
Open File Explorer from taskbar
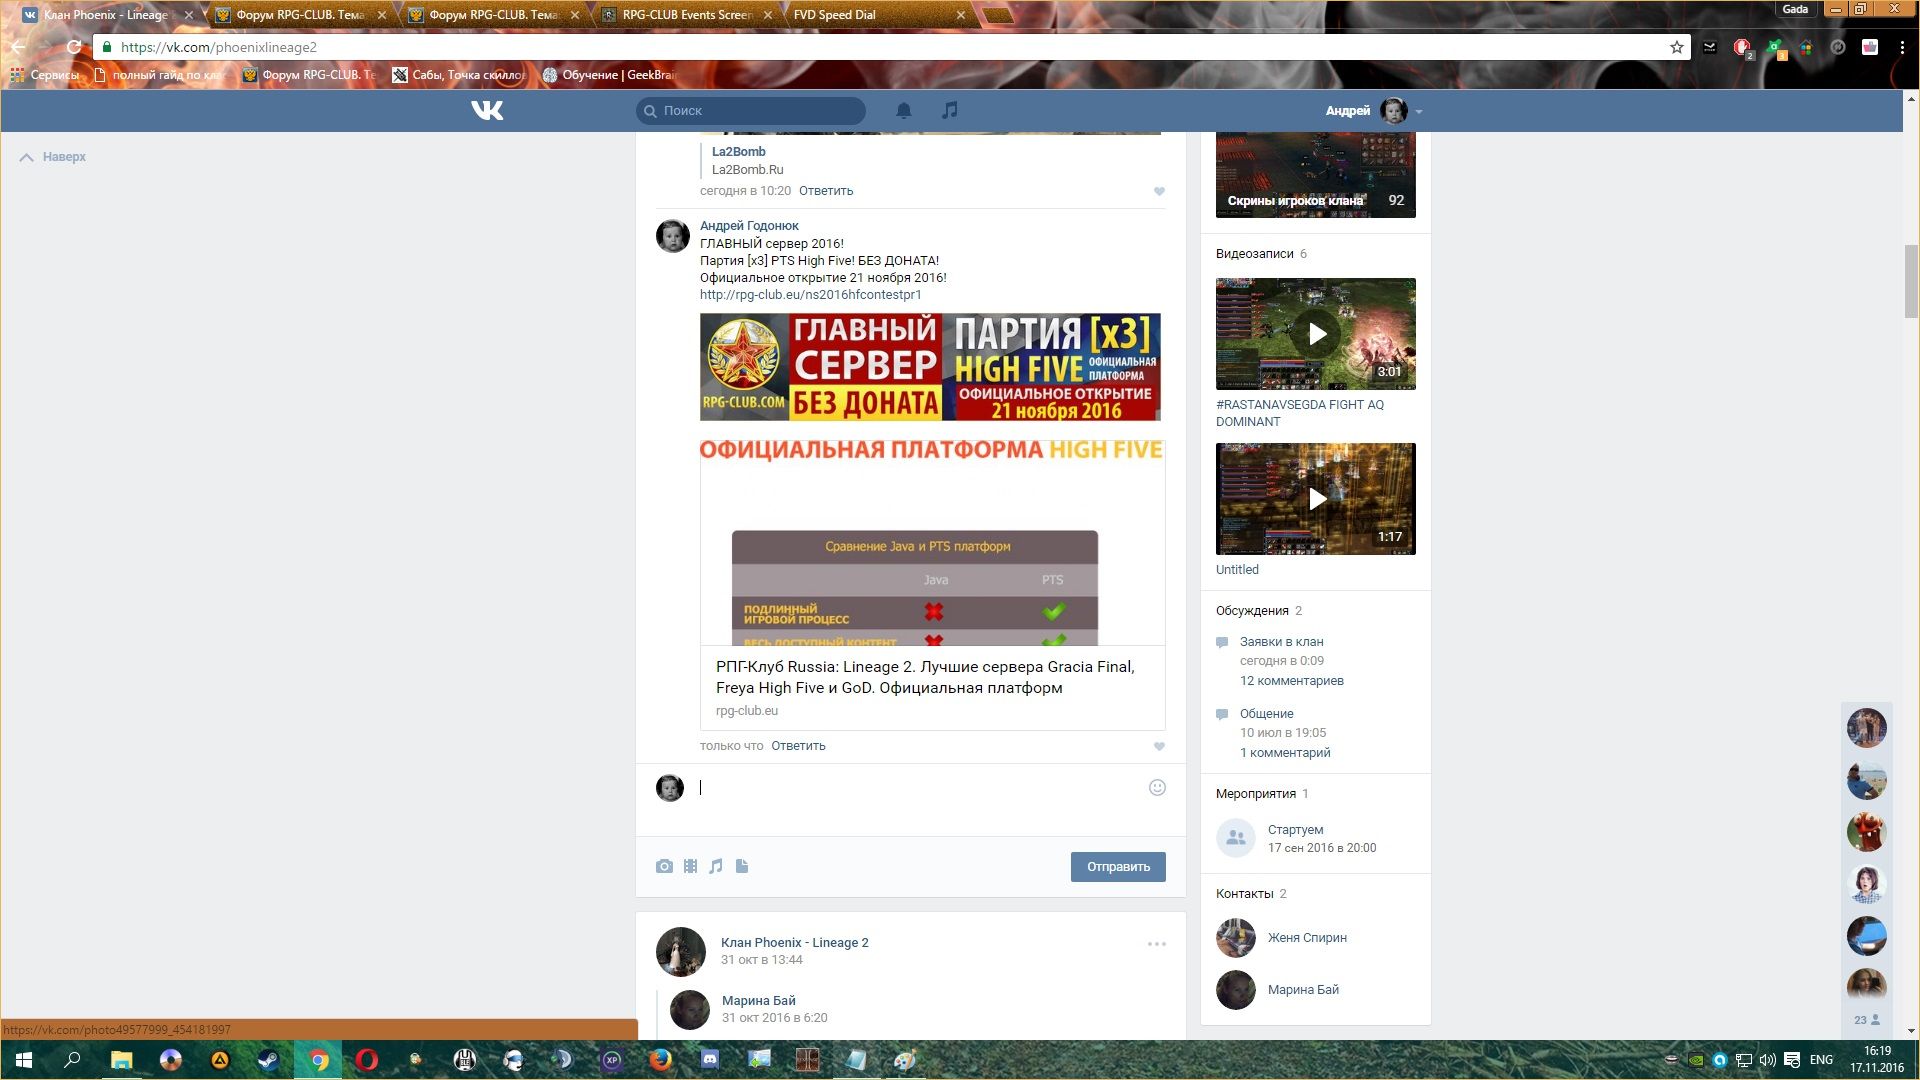tap(121, 1060)
